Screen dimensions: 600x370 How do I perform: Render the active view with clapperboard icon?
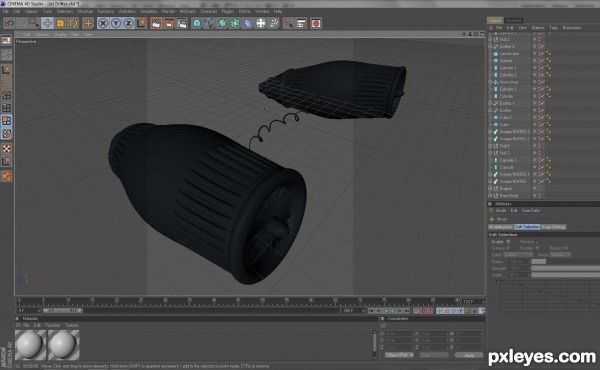156,23
